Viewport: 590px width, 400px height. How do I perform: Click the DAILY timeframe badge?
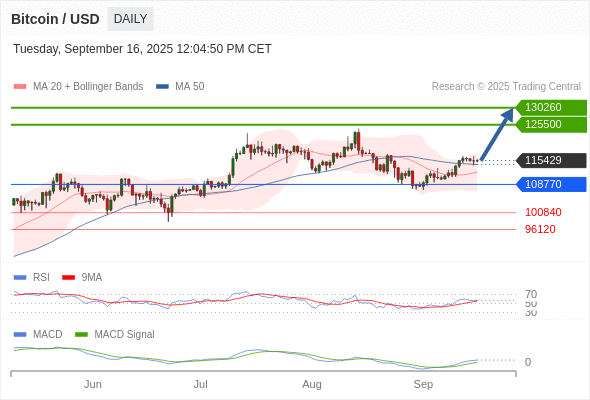point(130,19)
